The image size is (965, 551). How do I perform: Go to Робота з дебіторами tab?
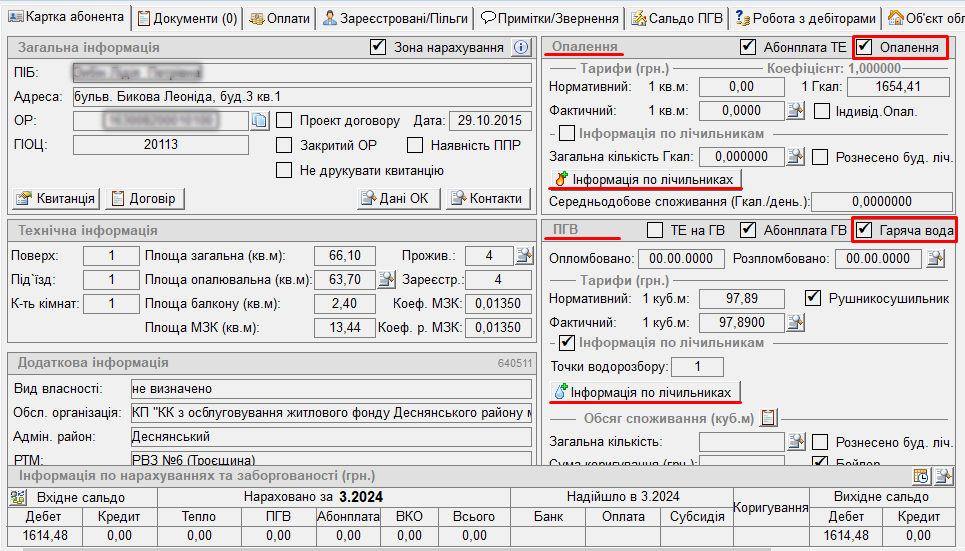[806, 18]
